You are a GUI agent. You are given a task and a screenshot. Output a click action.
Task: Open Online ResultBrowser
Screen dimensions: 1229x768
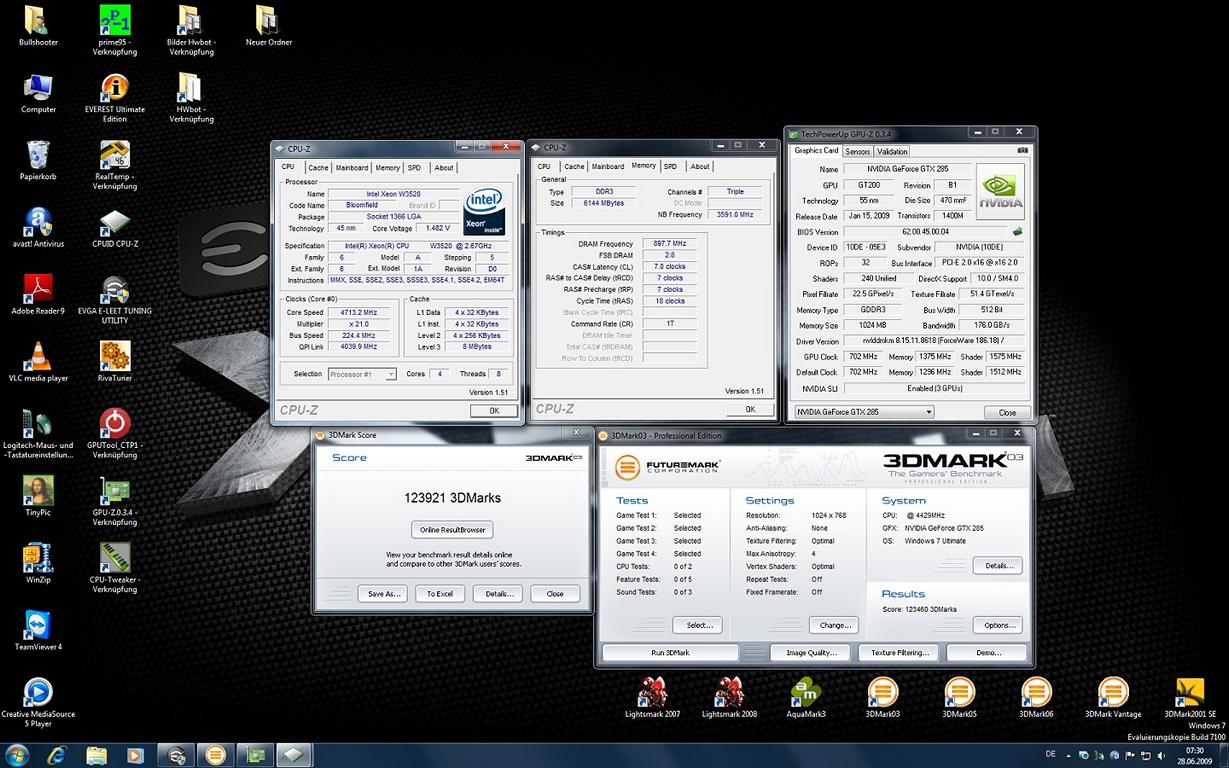tap(452, 529)
